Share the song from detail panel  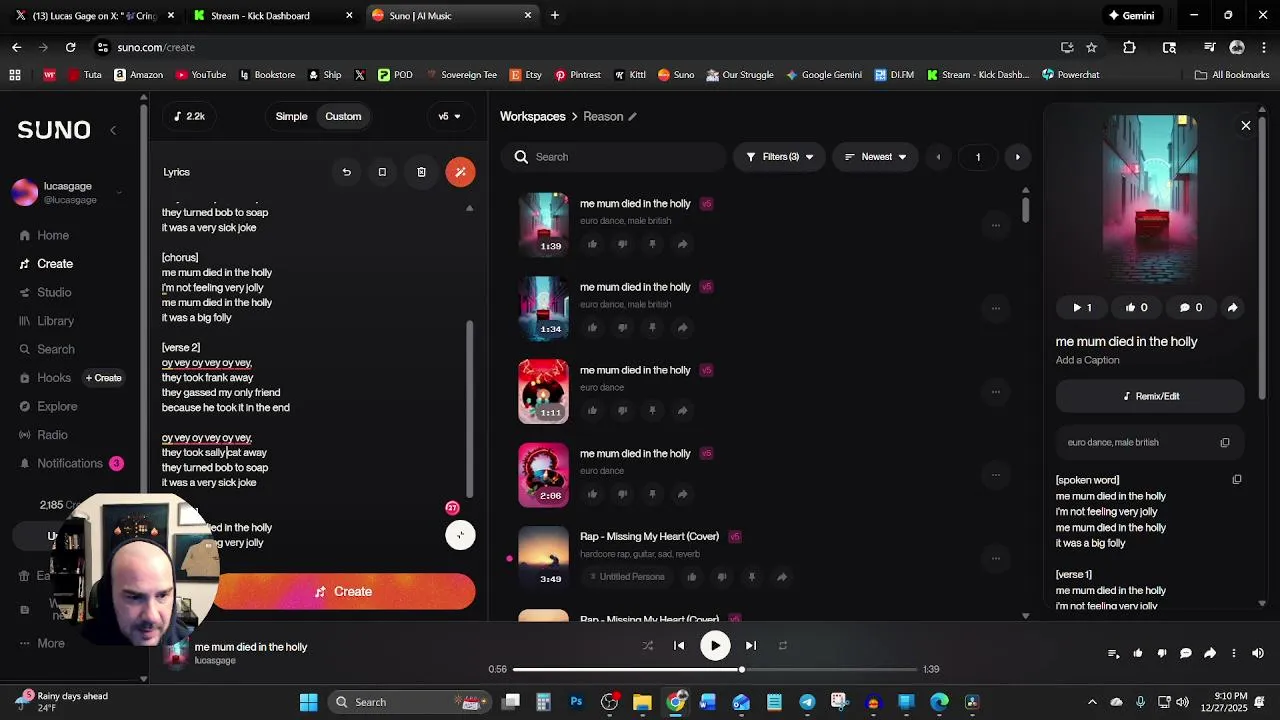click(1232, 308)
